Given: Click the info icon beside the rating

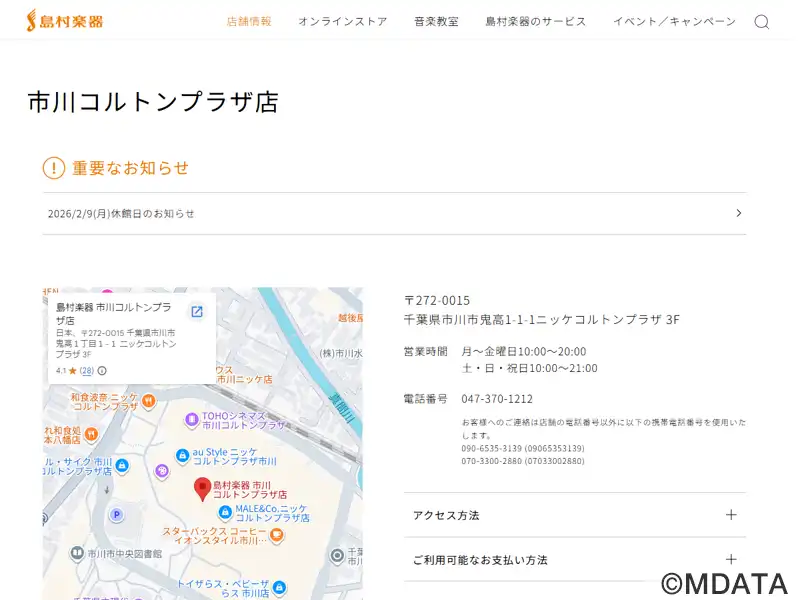Looking at the screenshot, I should pyautogui.click(x=102, y=371).
